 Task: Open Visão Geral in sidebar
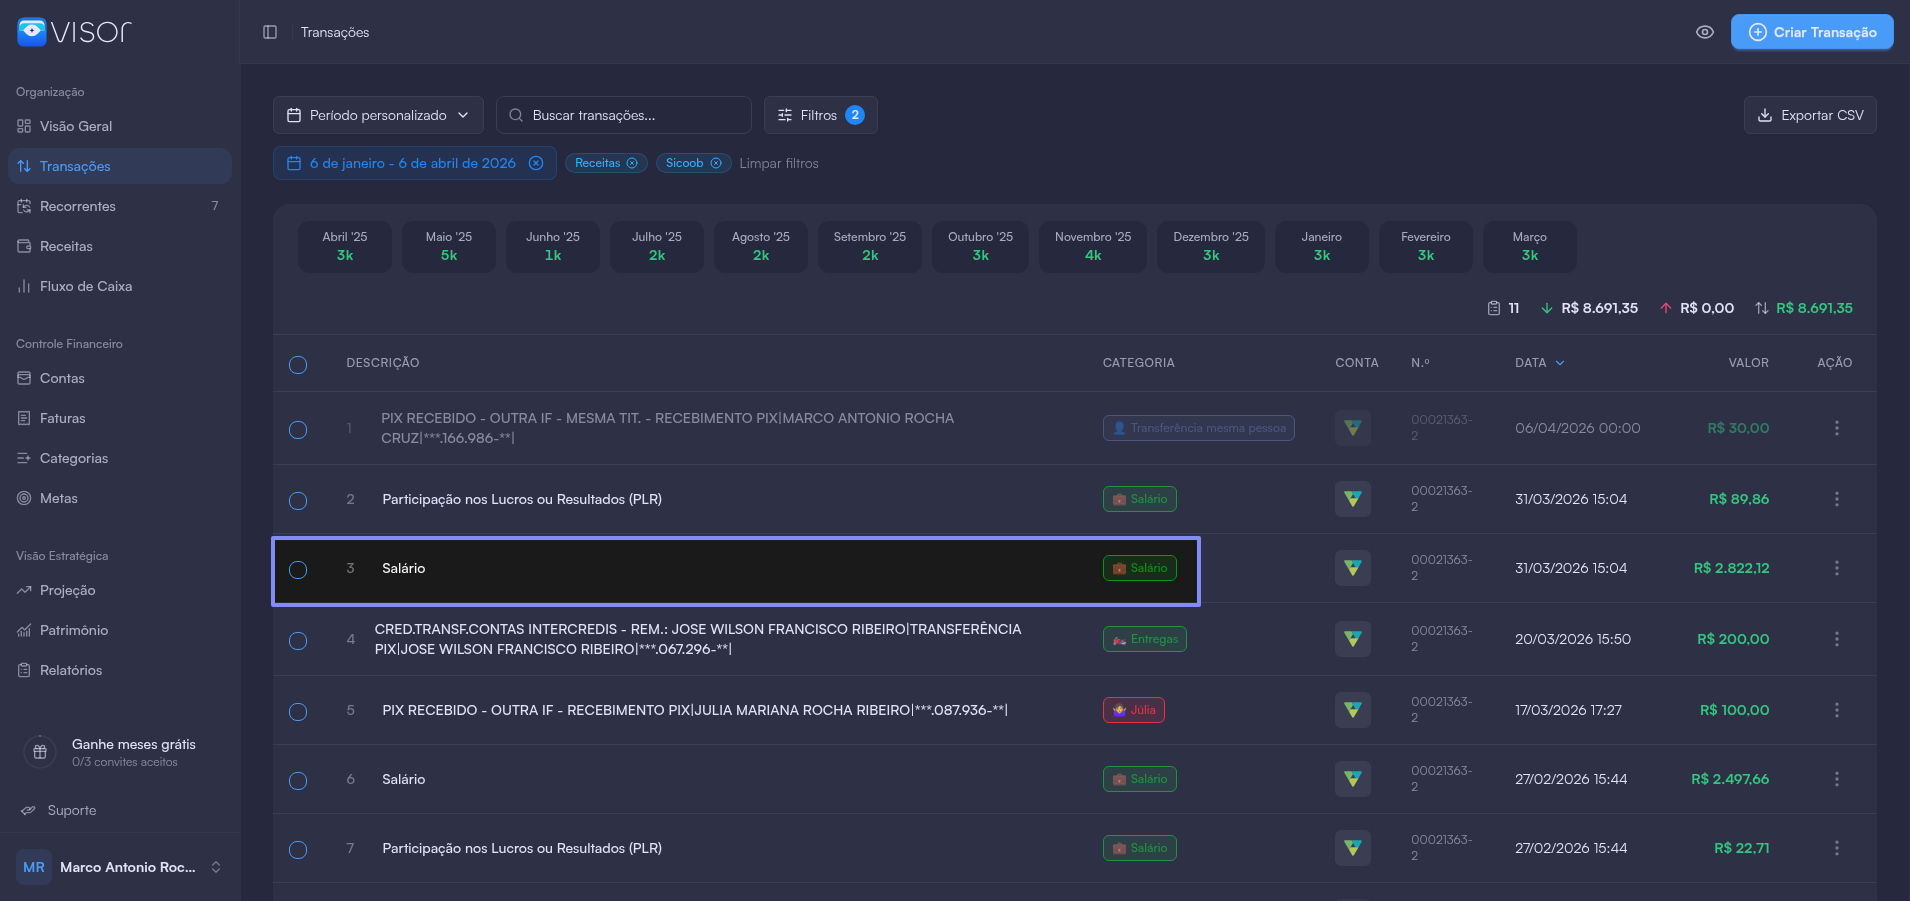click(76, 126)
